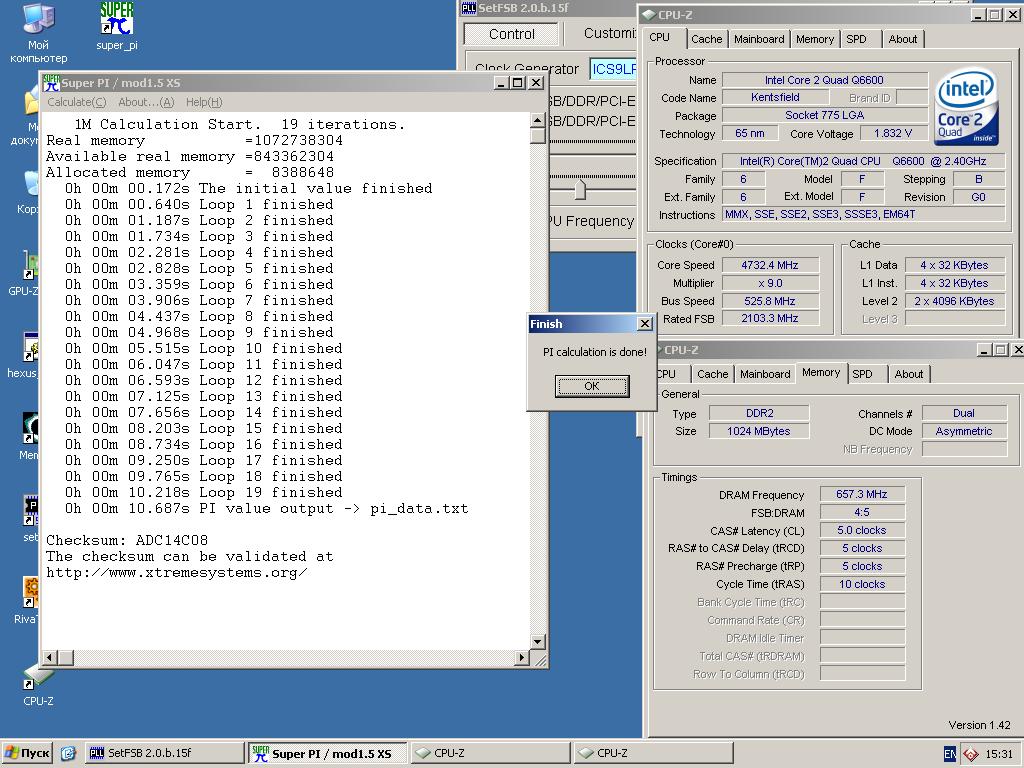Image resolution: width=1024 pixels, height=768 pixels.
Task: Click the DRAM Frequency 657.3 MHz value
Action: coord(862,494)
